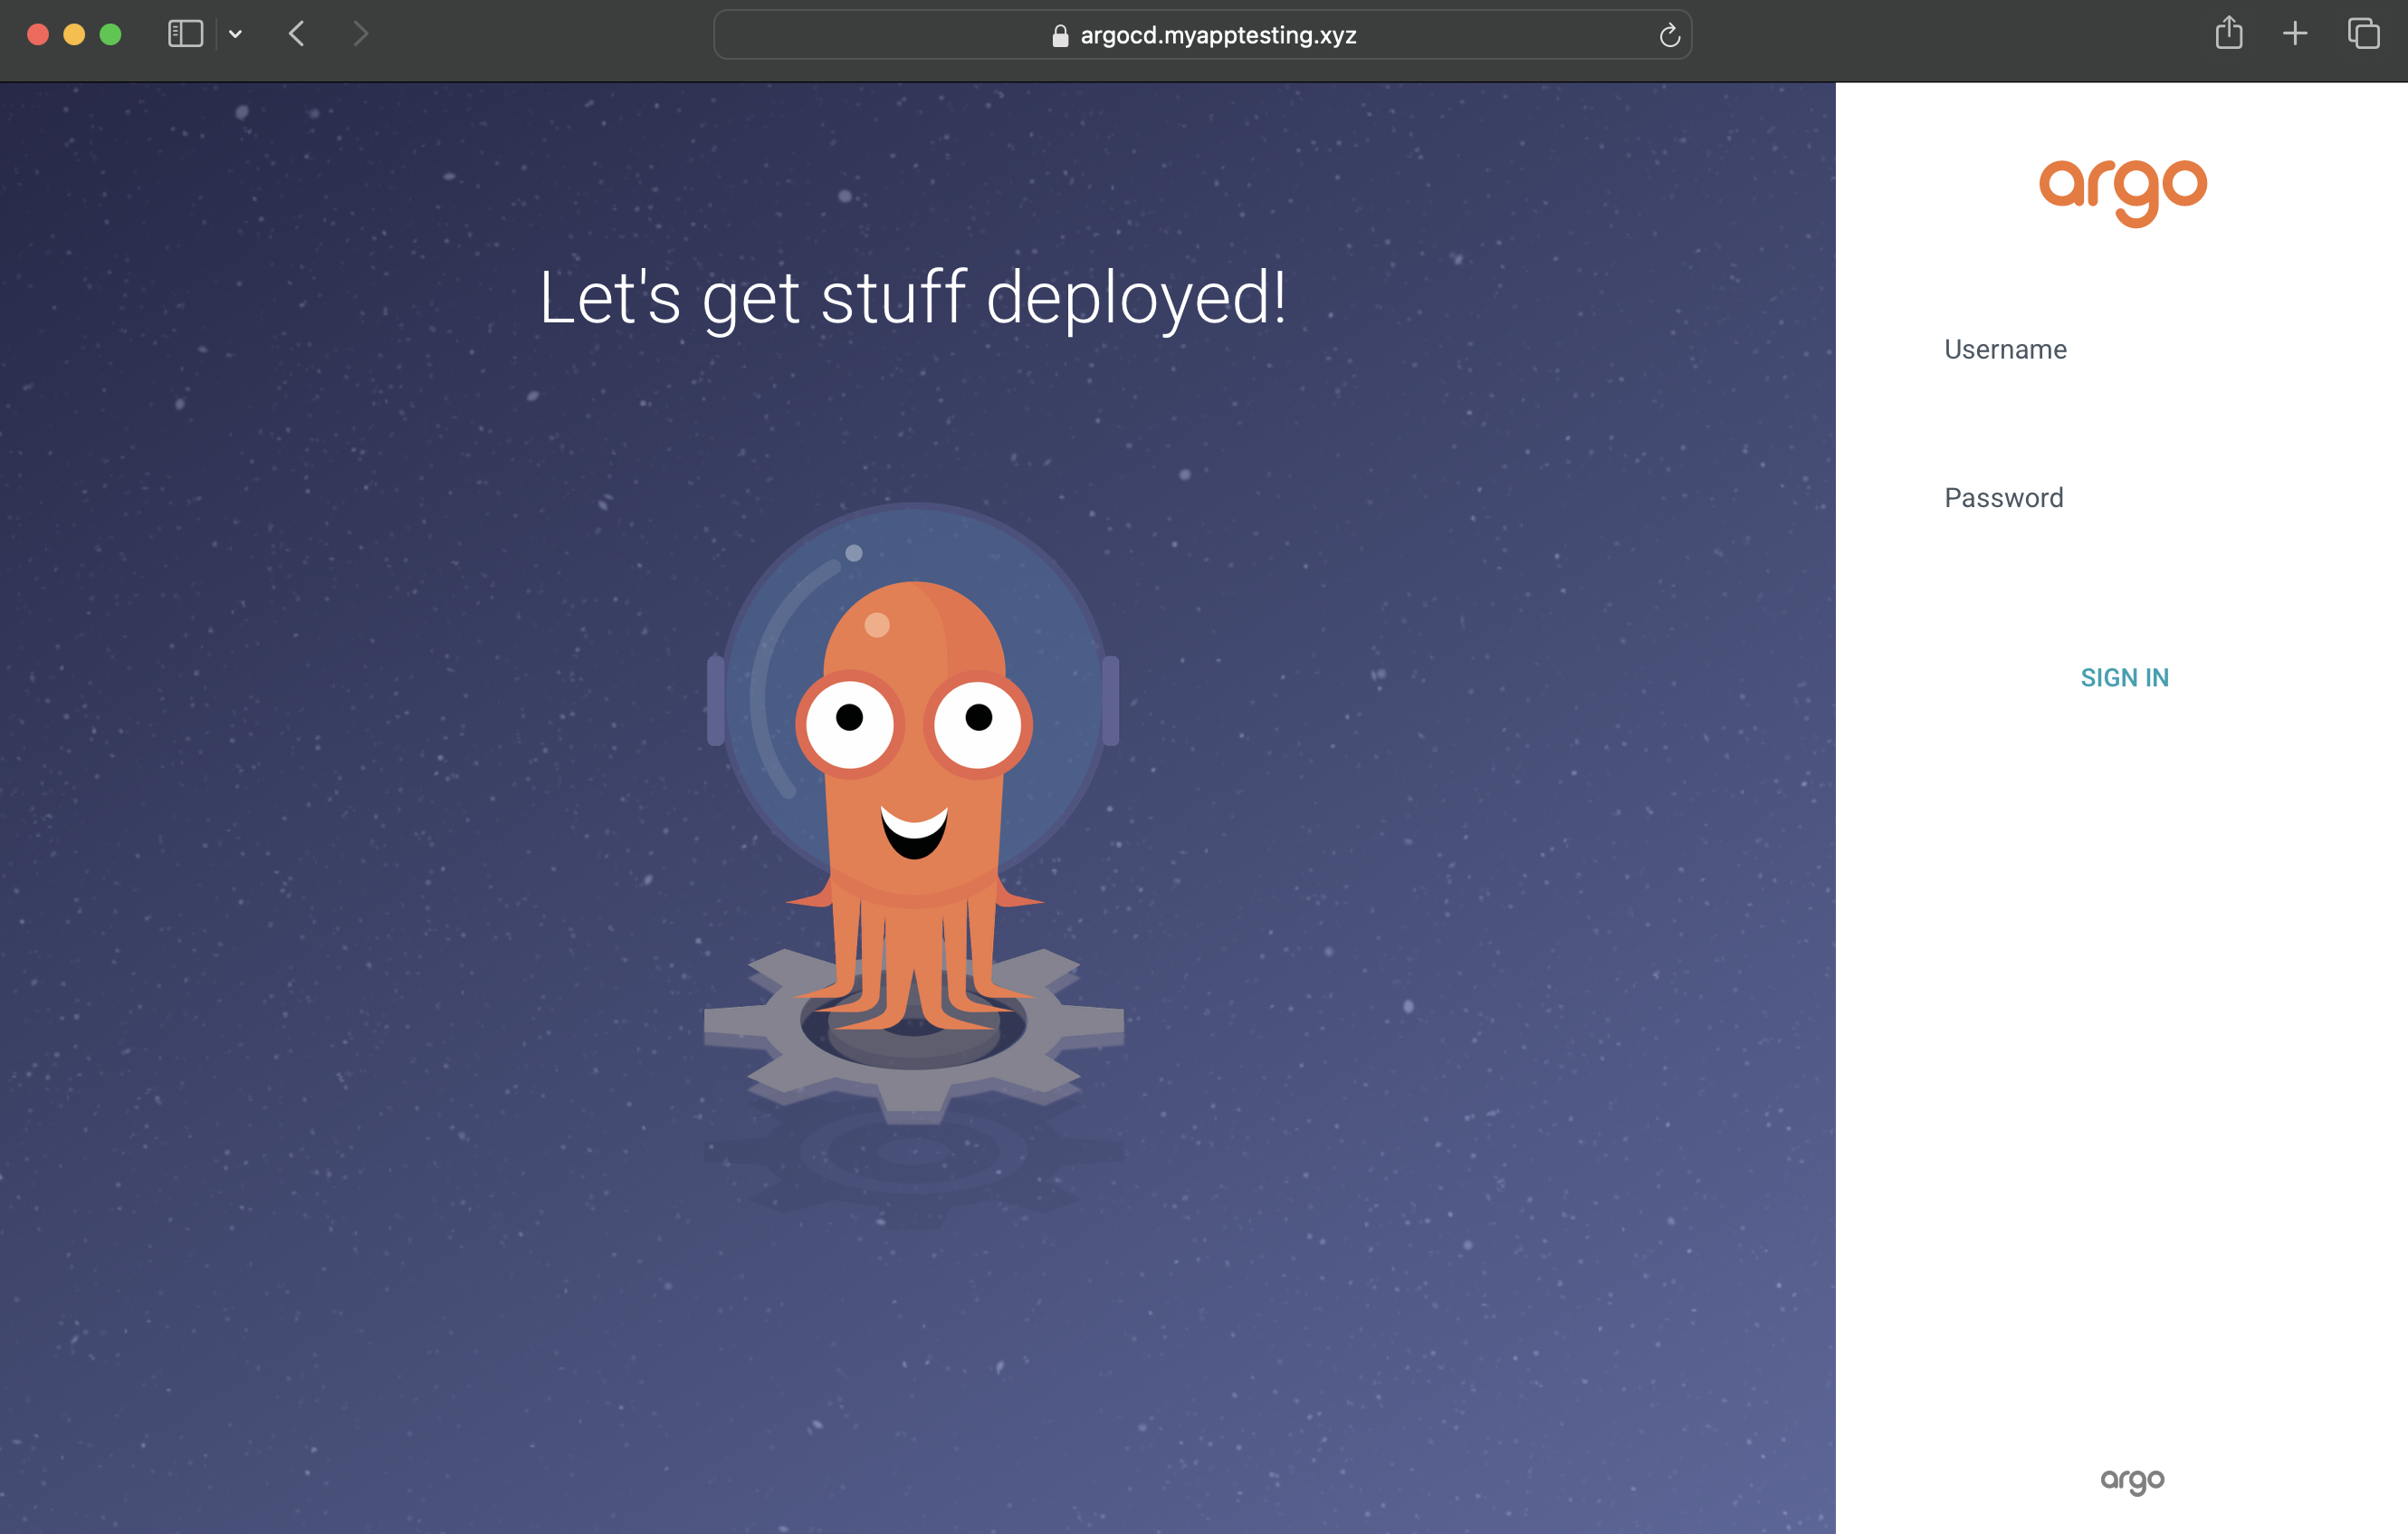Screen dimensions: 2408x1534
Task: Click the large orange argo logo
Action: pyautogui.click(x=2122, y=191)
